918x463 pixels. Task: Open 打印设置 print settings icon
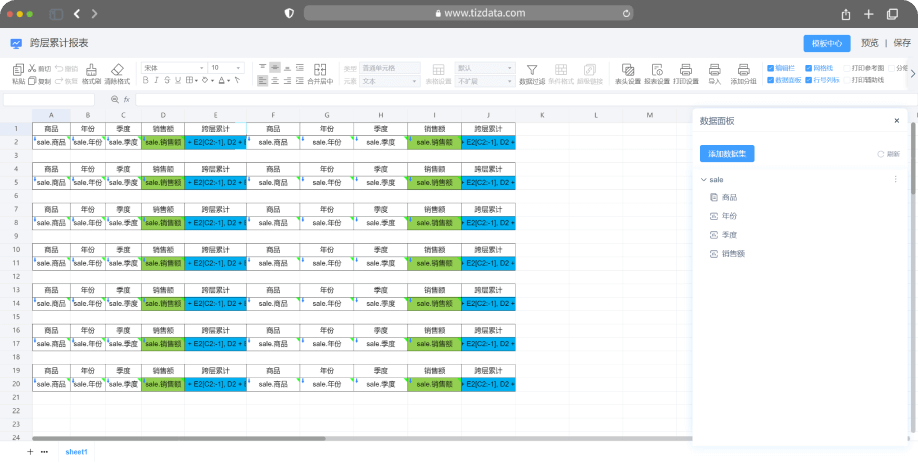coord(686,70)
